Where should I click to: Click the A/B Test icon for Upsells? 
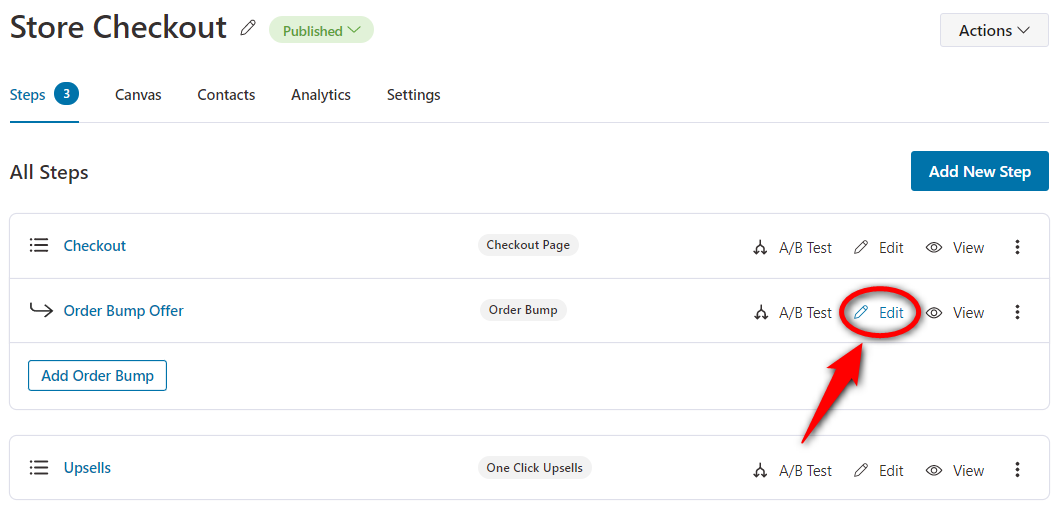pyautogui.click(x=760, y=470)
